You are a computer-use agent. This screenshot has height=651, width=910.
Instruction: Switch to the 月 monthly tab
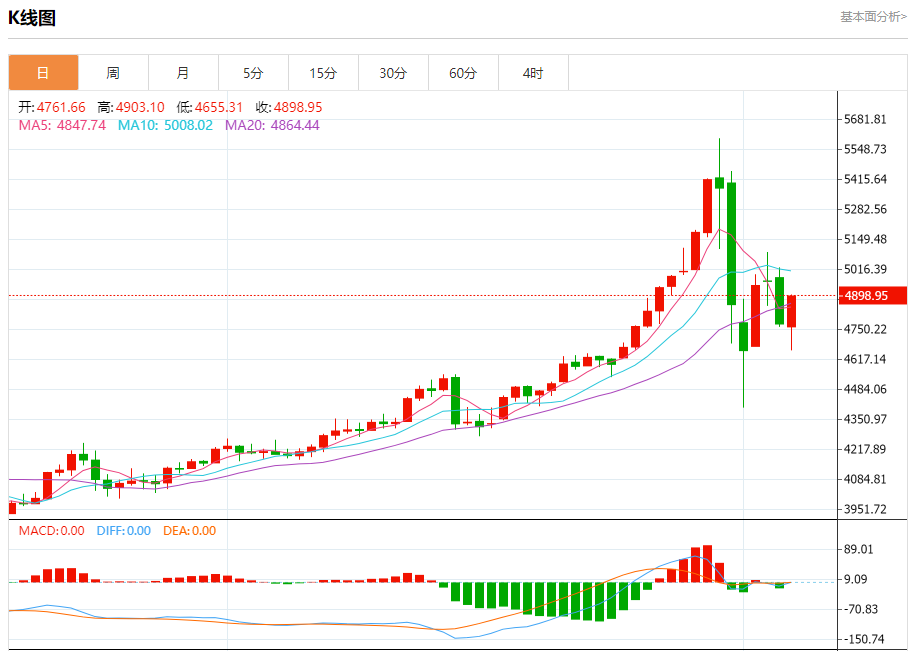pos(183,73)
